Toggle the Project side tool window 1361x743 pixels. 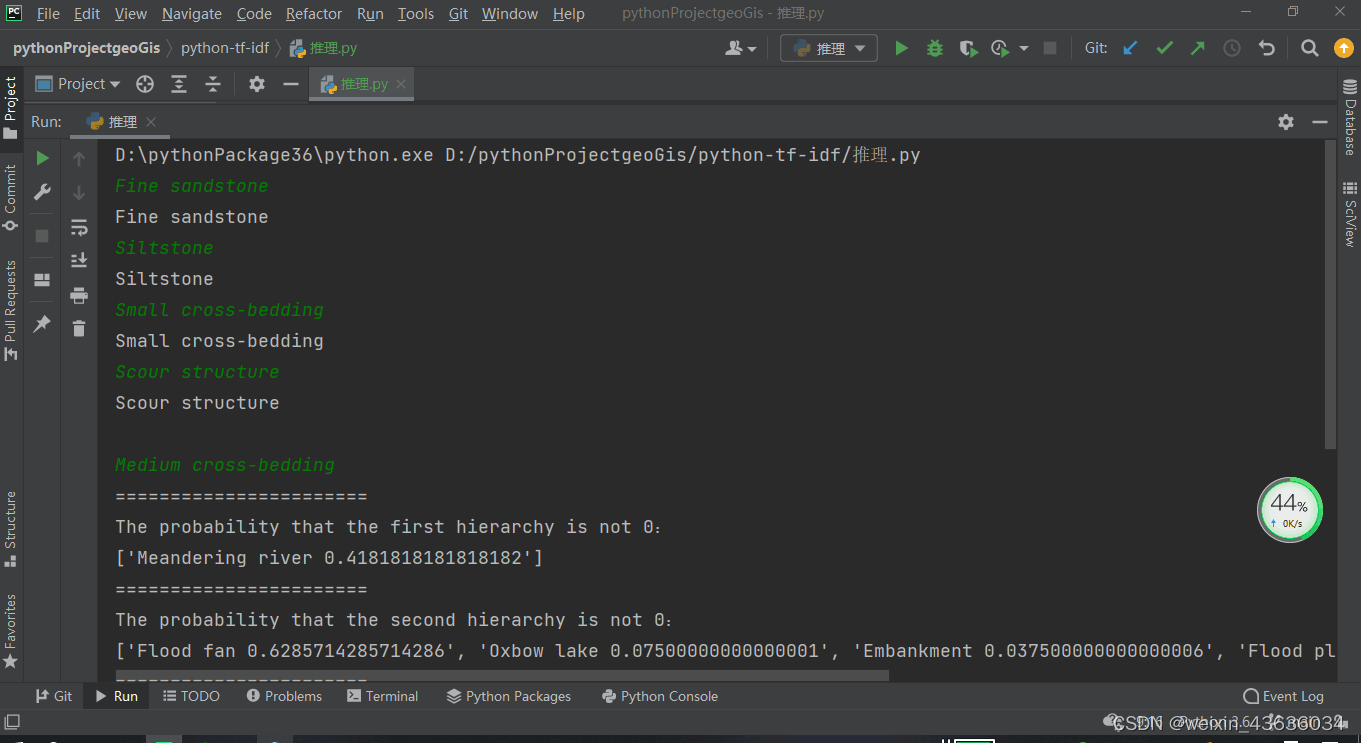point(11,107)
